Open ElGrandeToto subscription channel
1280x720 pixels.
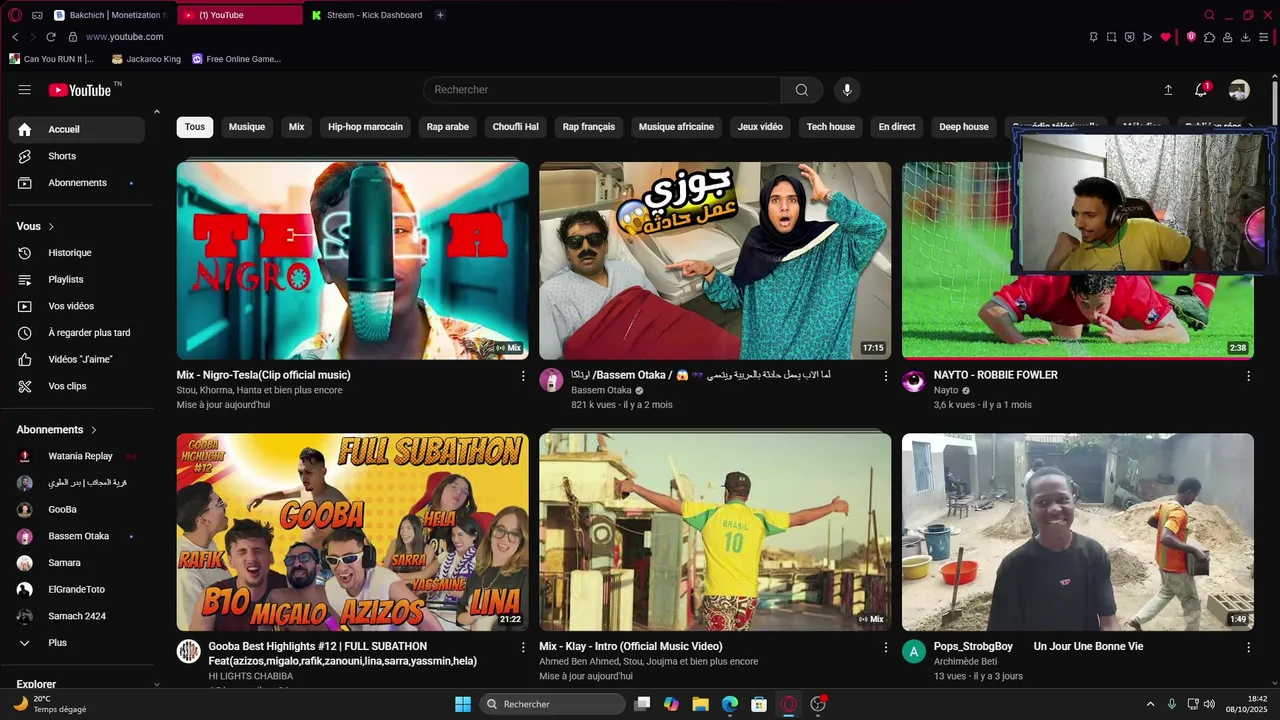click(76, 590)
